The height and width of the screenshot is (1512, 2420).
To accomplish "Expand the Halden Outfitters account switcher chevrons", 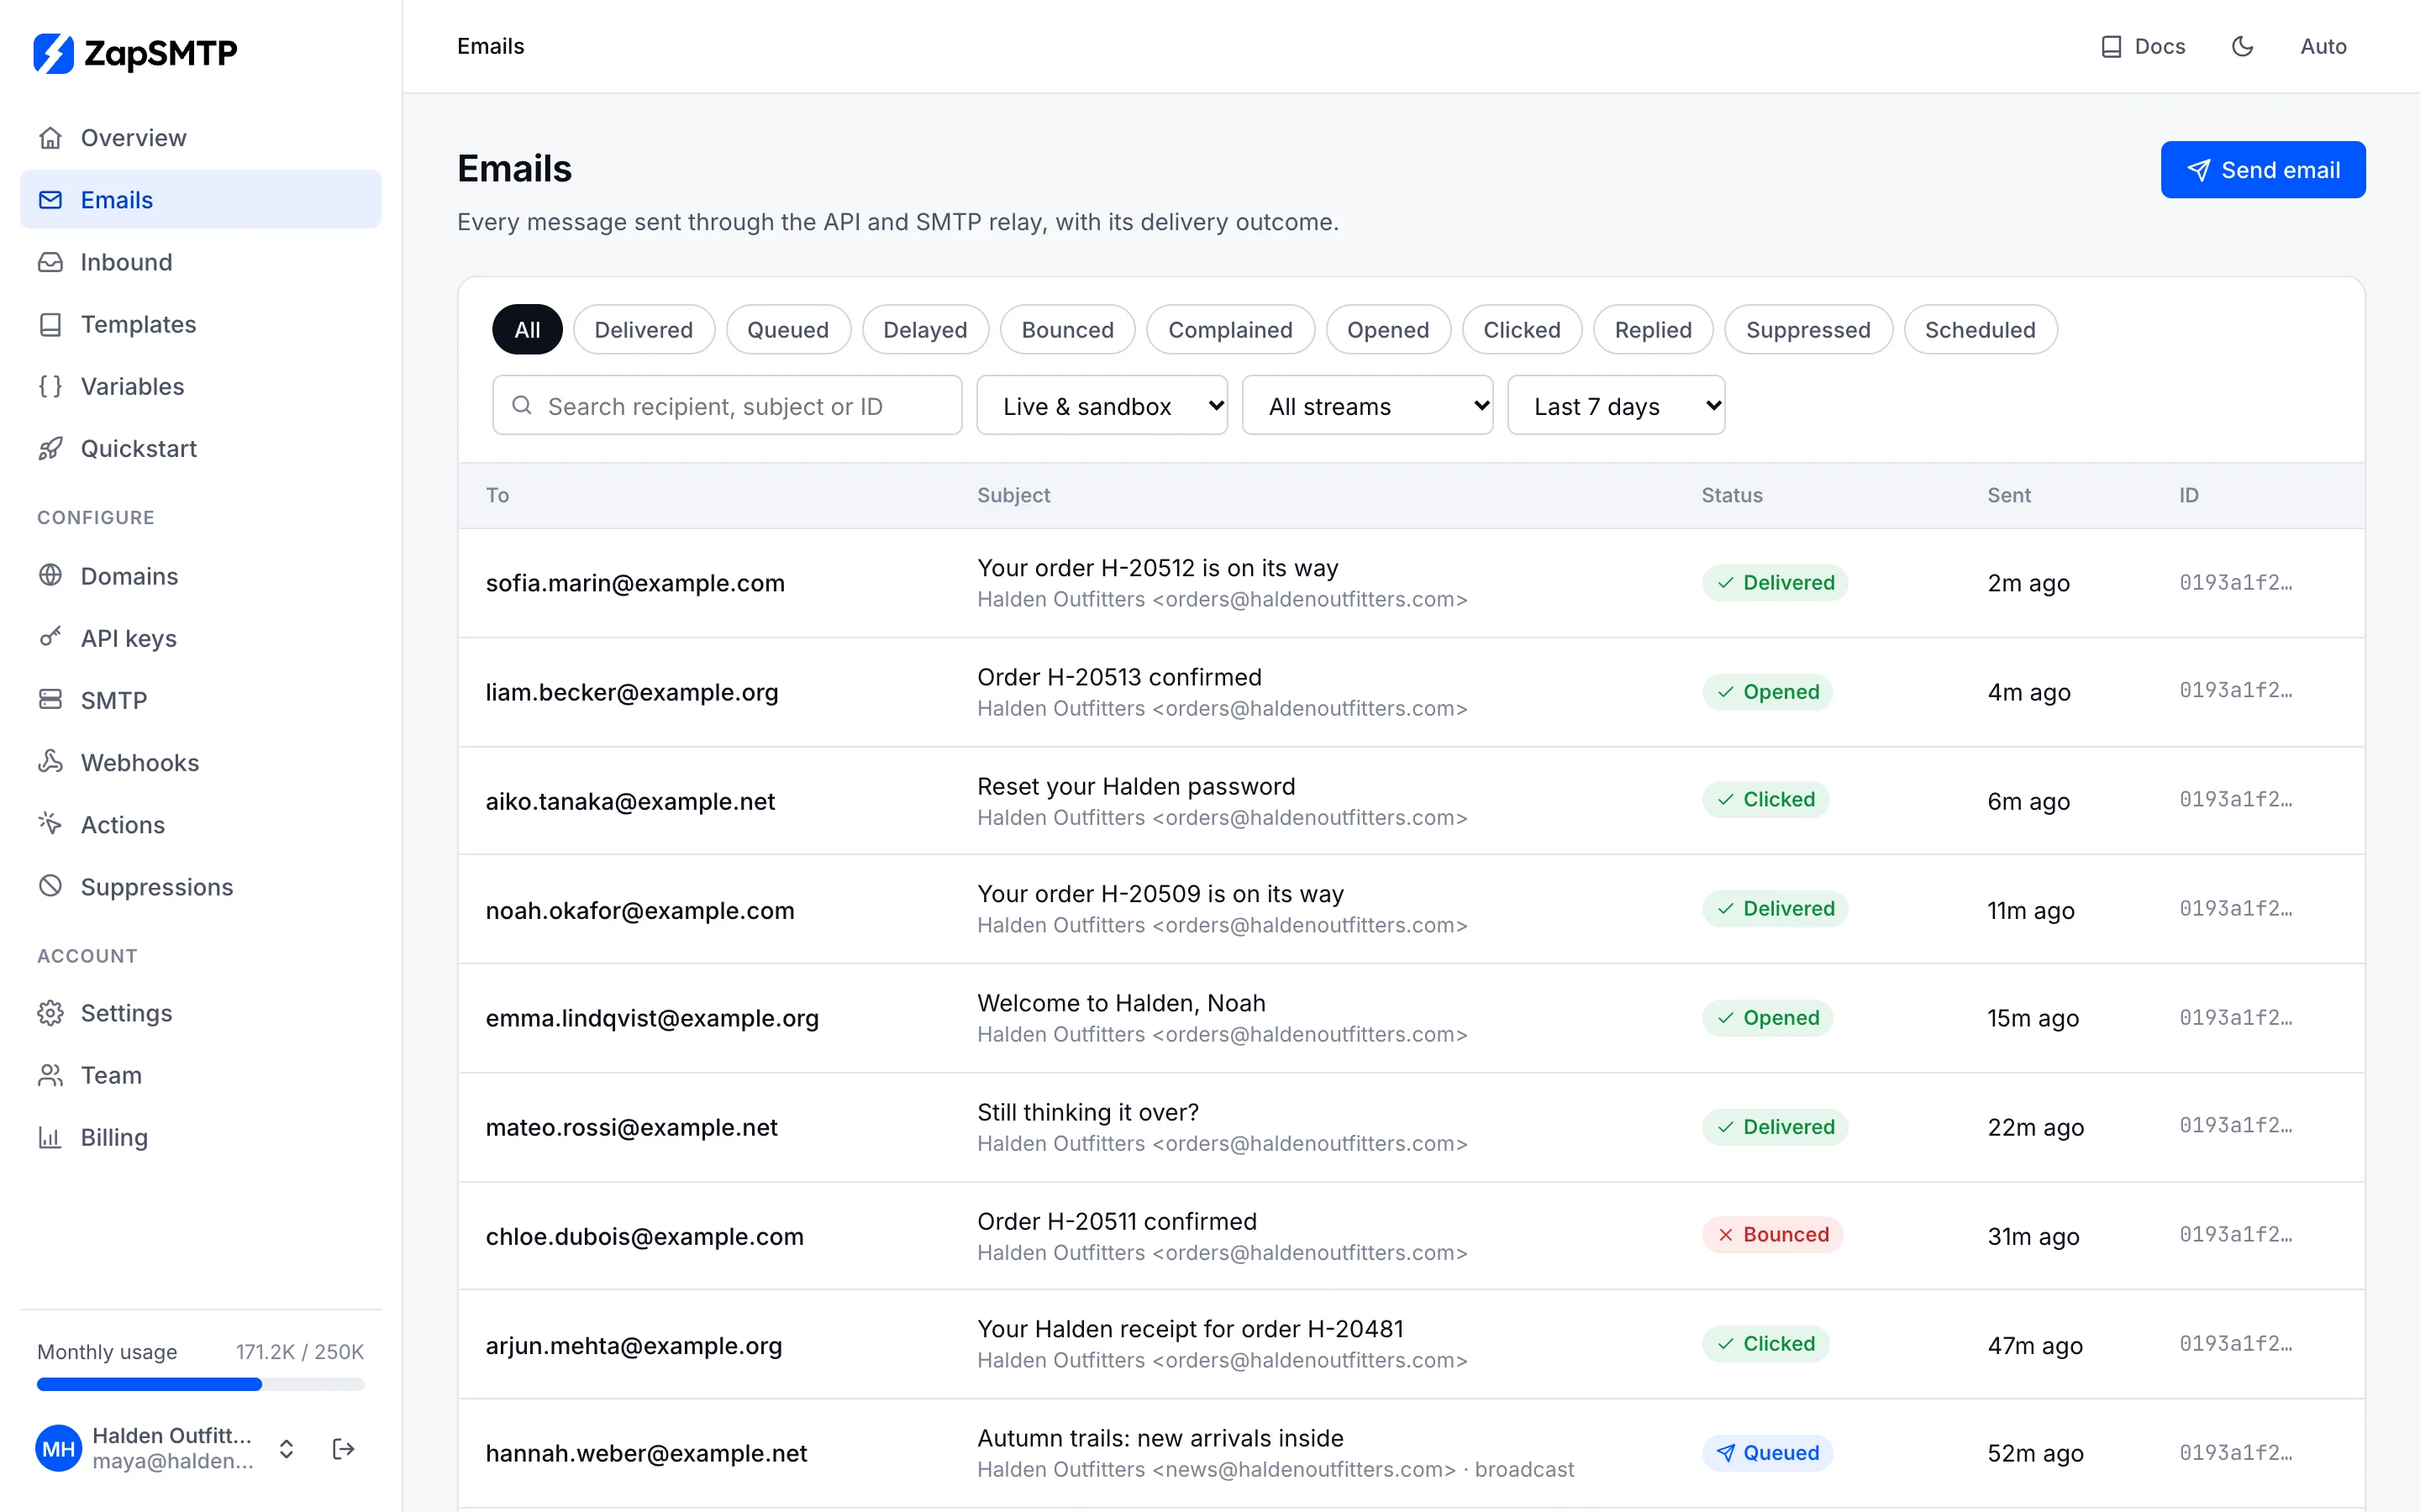I will (x=286, y=1448).
